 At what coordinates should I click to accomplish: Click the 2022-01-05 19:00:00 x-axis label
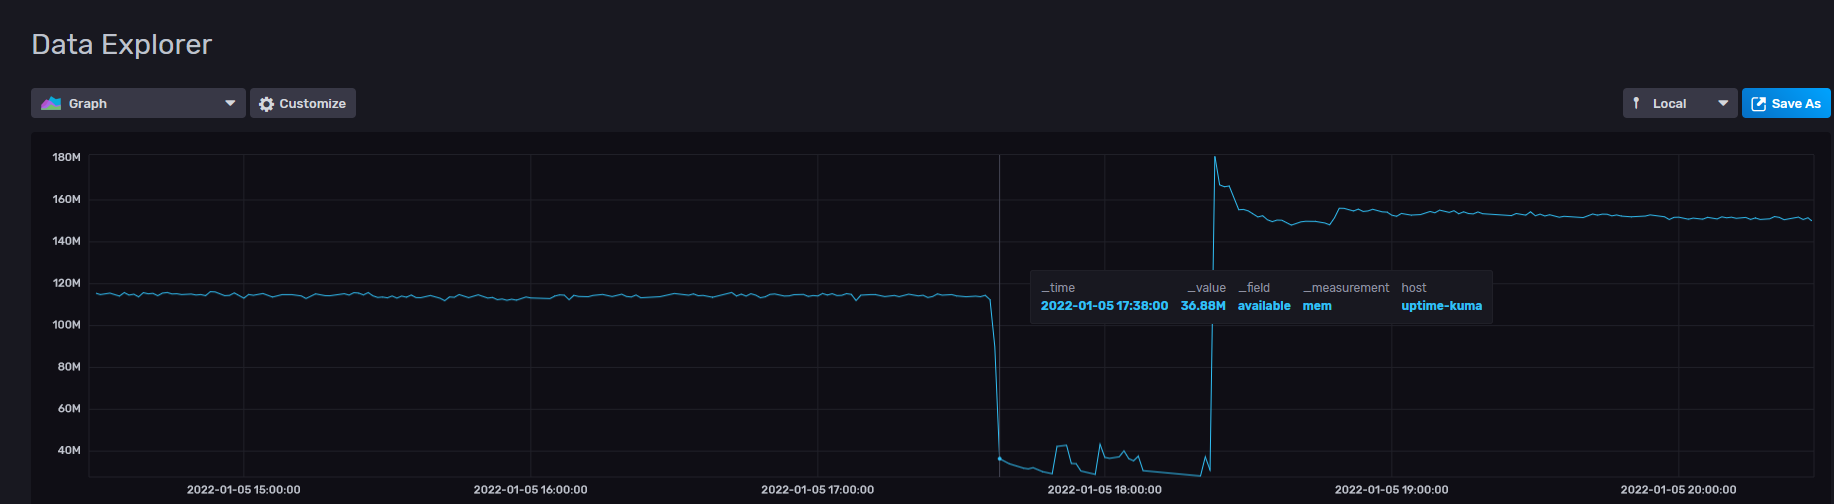1391,490
